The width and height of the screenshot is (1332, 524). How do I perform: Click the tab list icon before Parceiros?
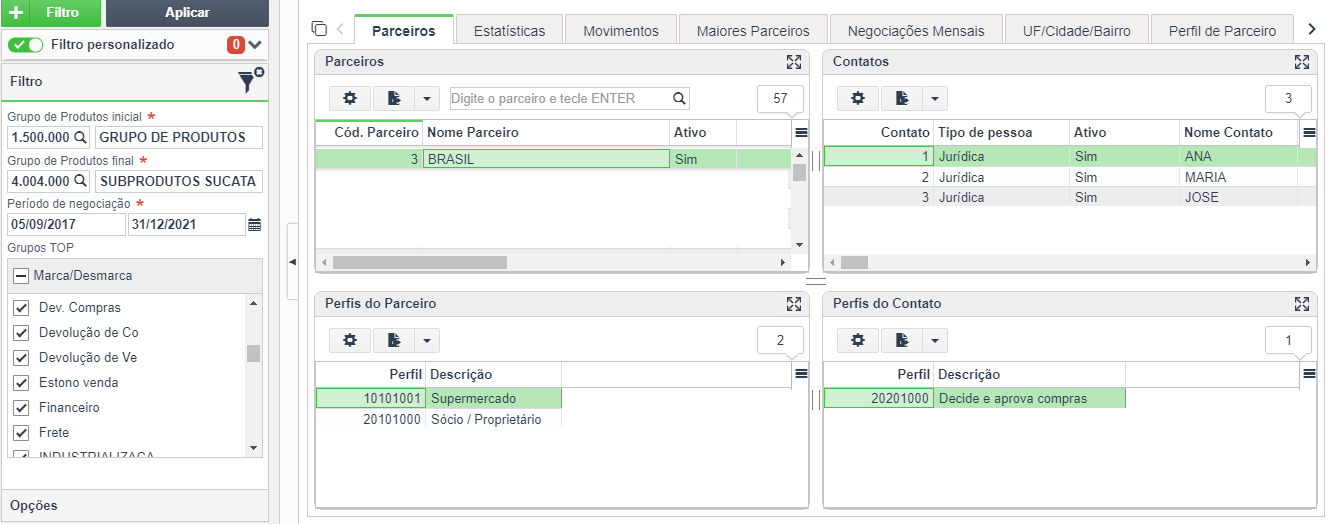click(x=319, y=29)
